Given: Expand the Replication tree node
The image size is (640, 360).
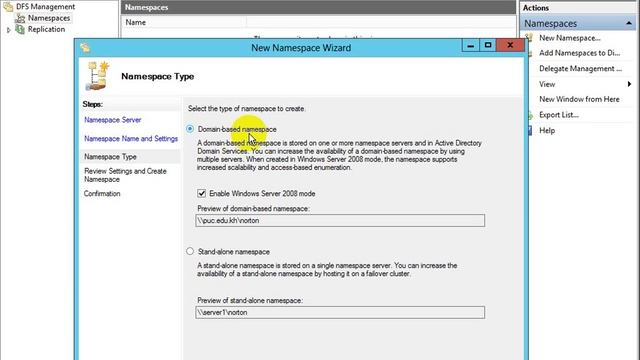Looking at the screenshot, I should [9, 30].
